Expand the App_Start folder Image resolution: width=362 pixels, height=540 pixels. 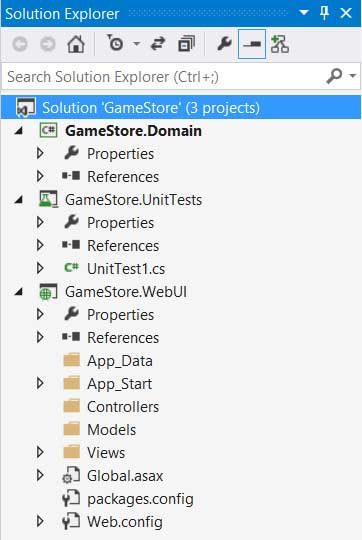40,383
